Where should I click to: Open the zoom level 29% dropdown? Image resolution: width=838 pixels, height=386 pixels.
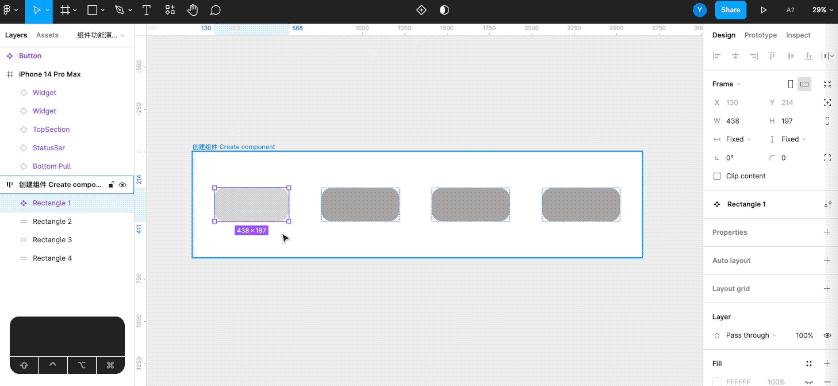click(x=822, y=10)
